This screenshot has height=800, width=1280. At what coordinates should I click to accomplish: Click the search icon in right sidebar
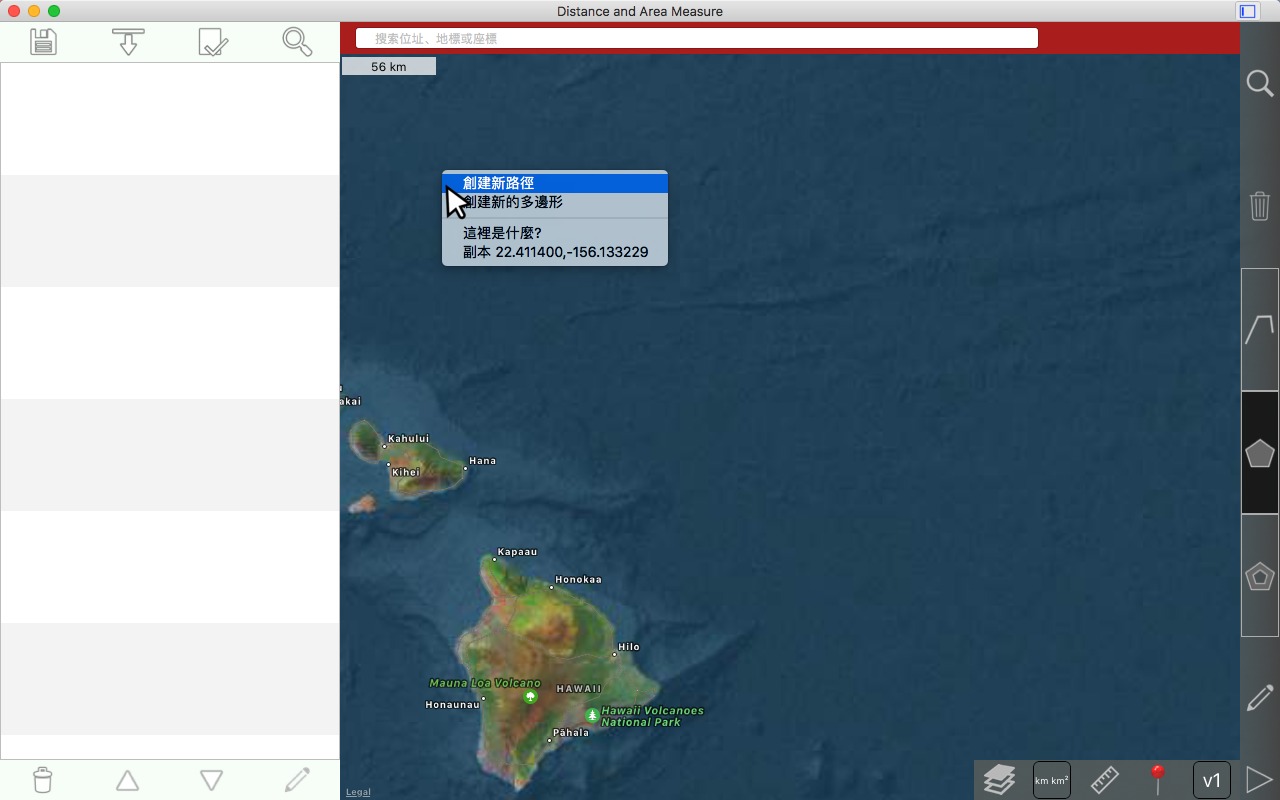pos(1259,83)
